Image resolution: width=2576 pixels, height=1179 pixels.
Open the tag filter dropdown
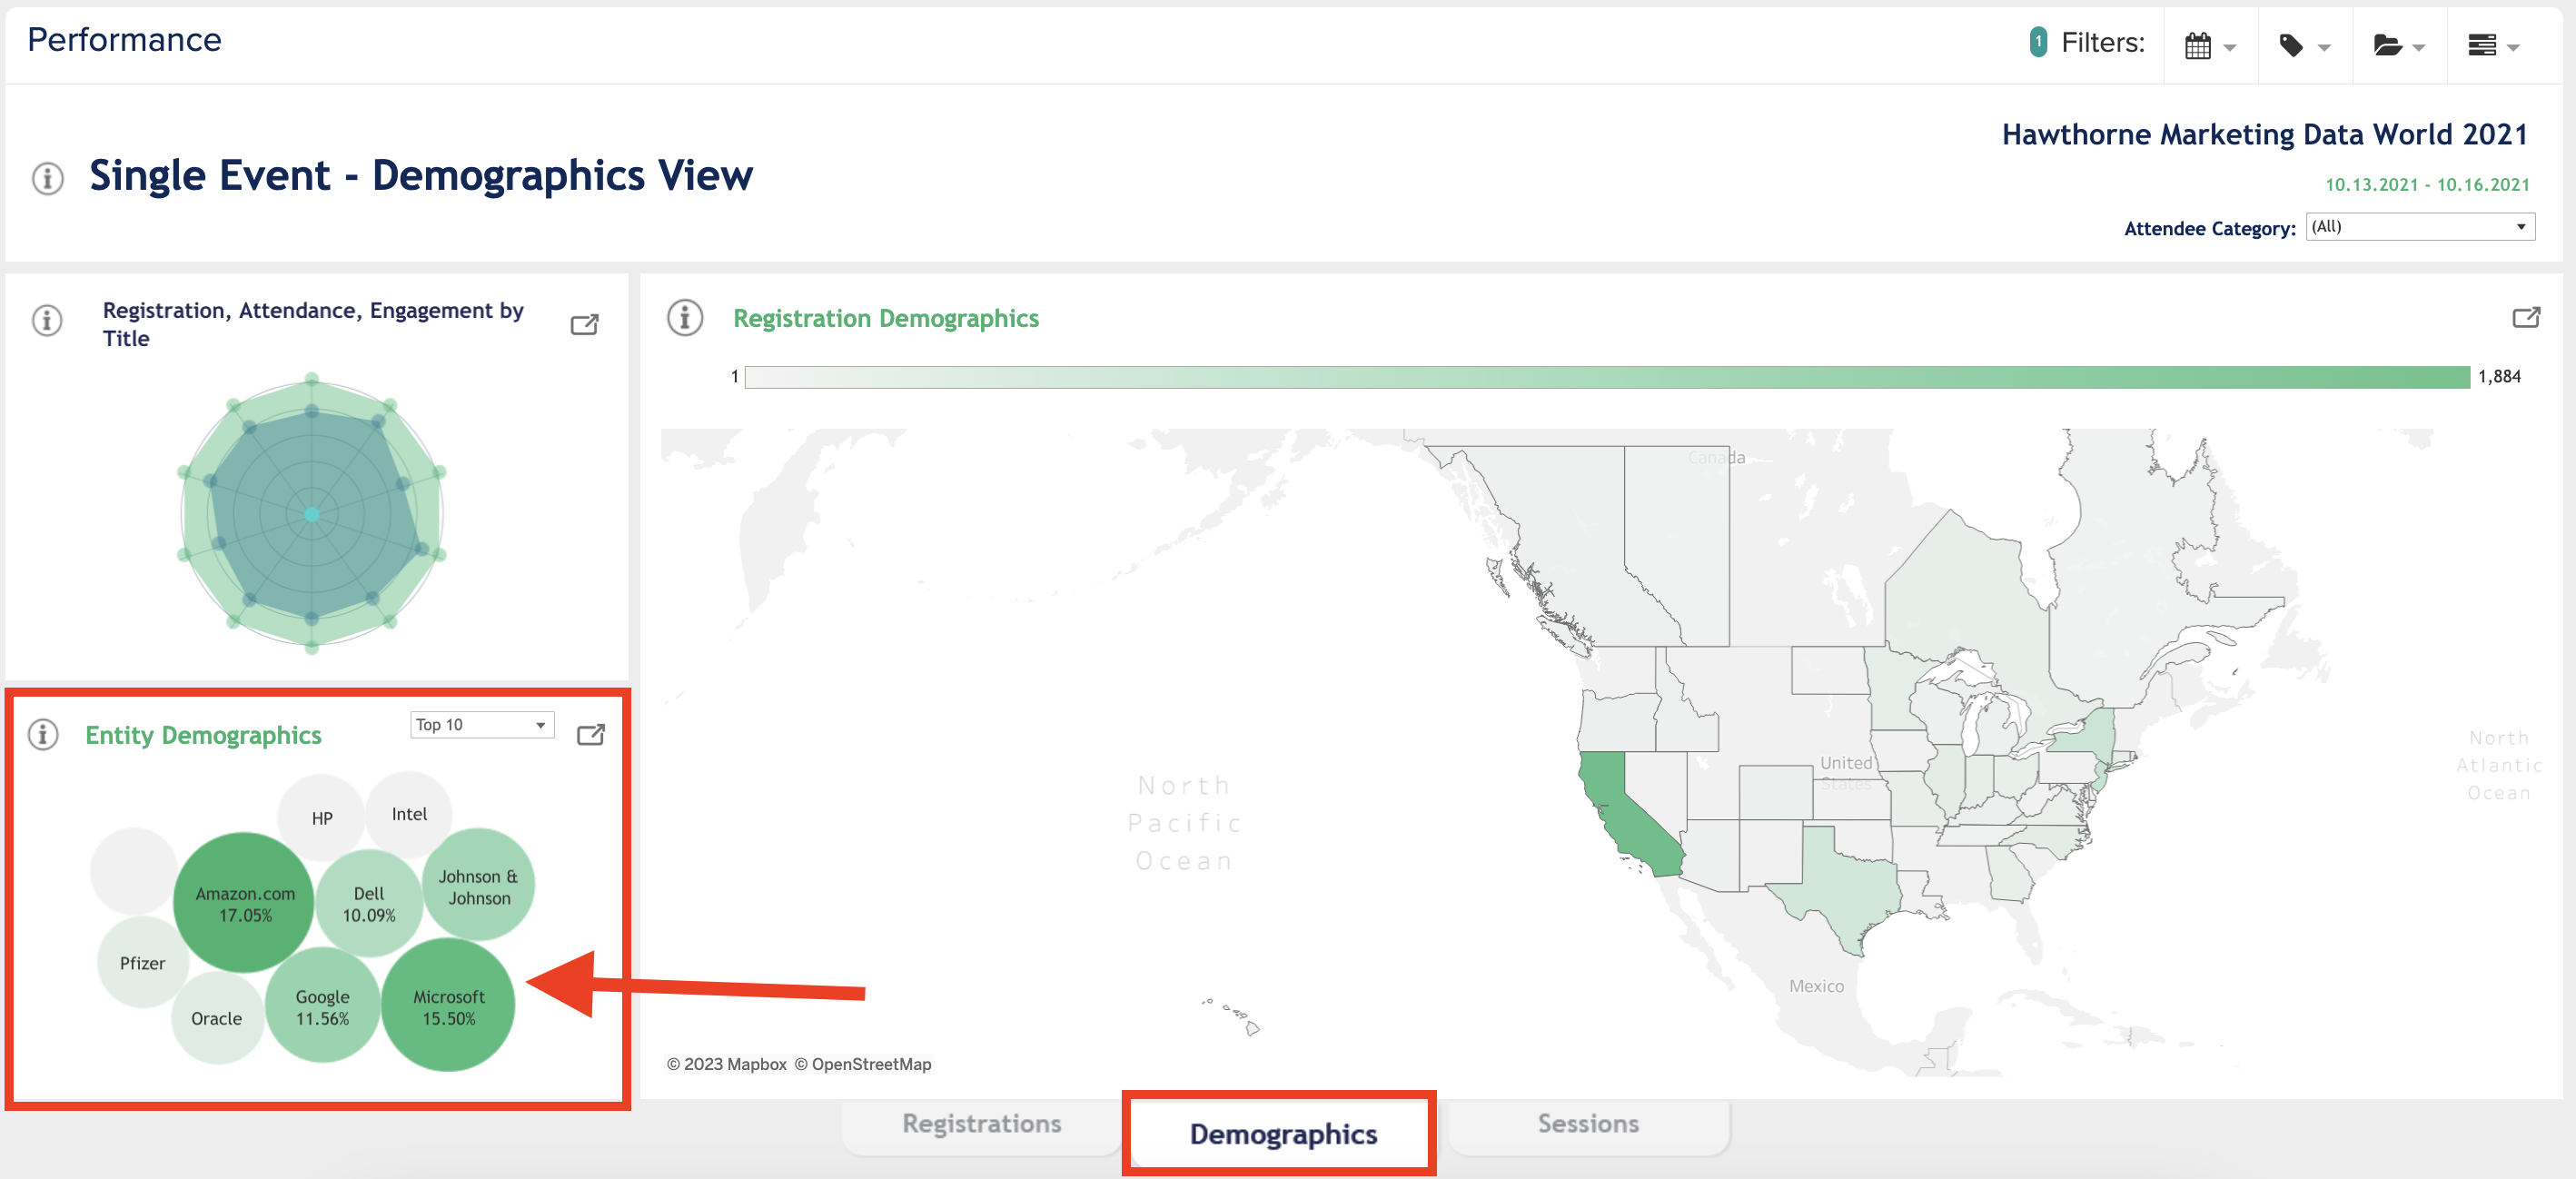[x=2304, y=45]
